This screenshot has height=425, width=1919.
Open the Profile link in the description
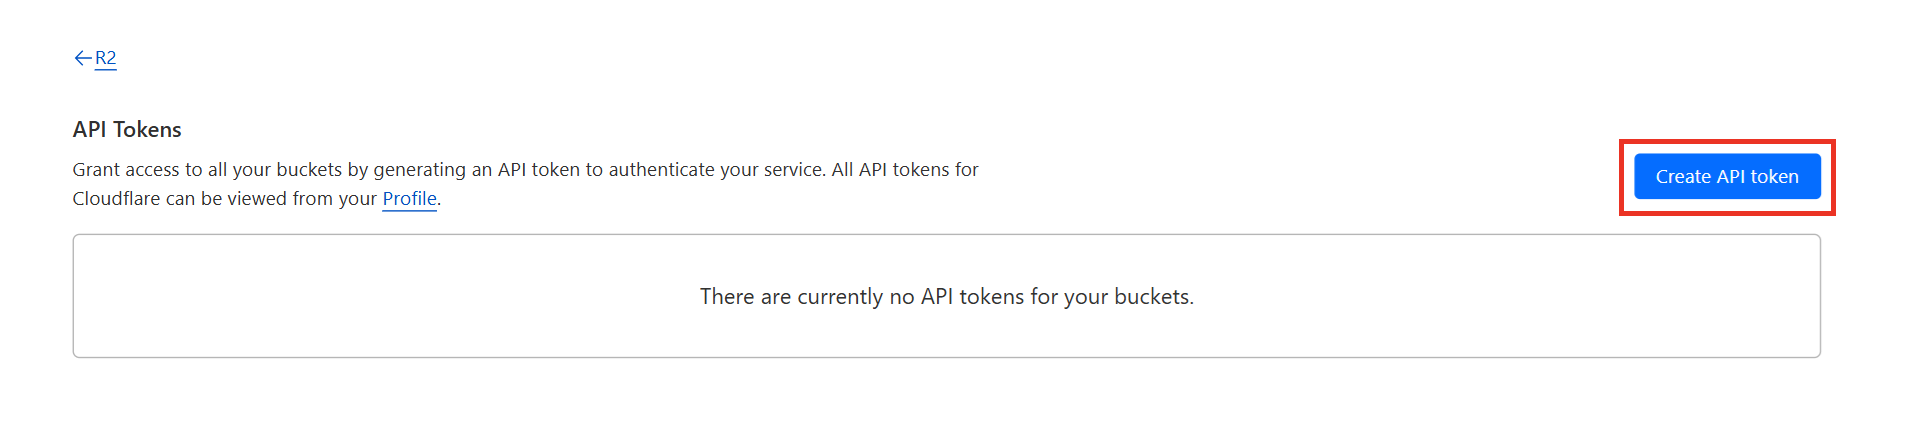(409, 198)
